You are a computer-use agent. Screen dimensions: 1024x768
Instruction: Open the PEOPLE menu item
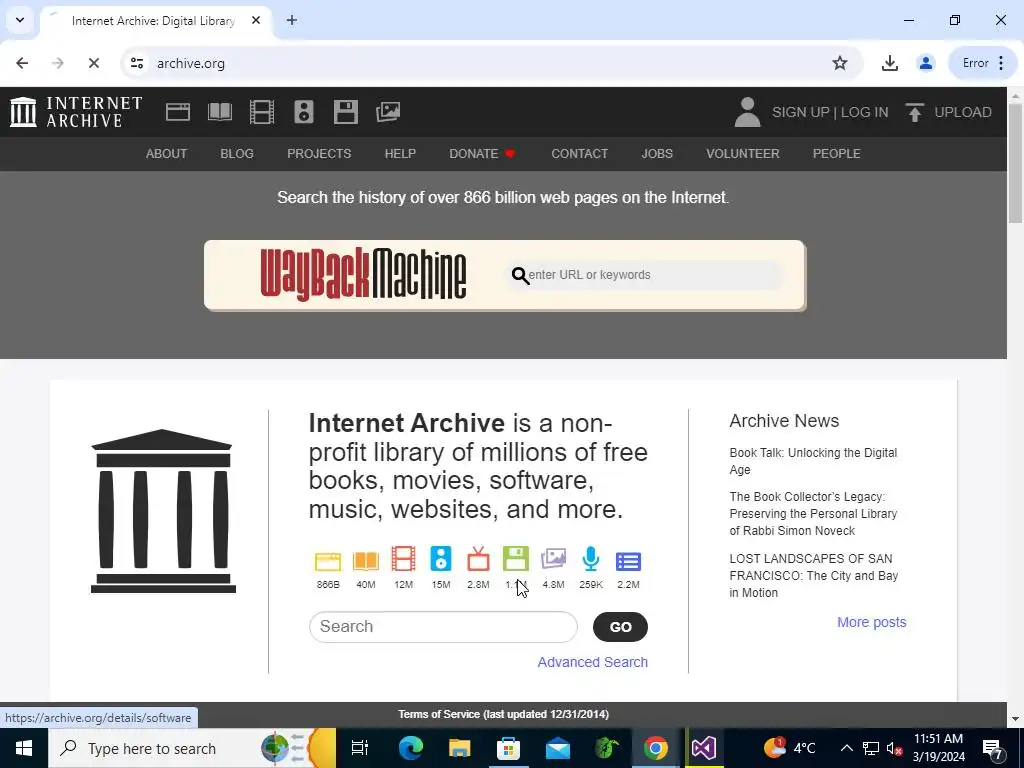(x=837, y=153)
